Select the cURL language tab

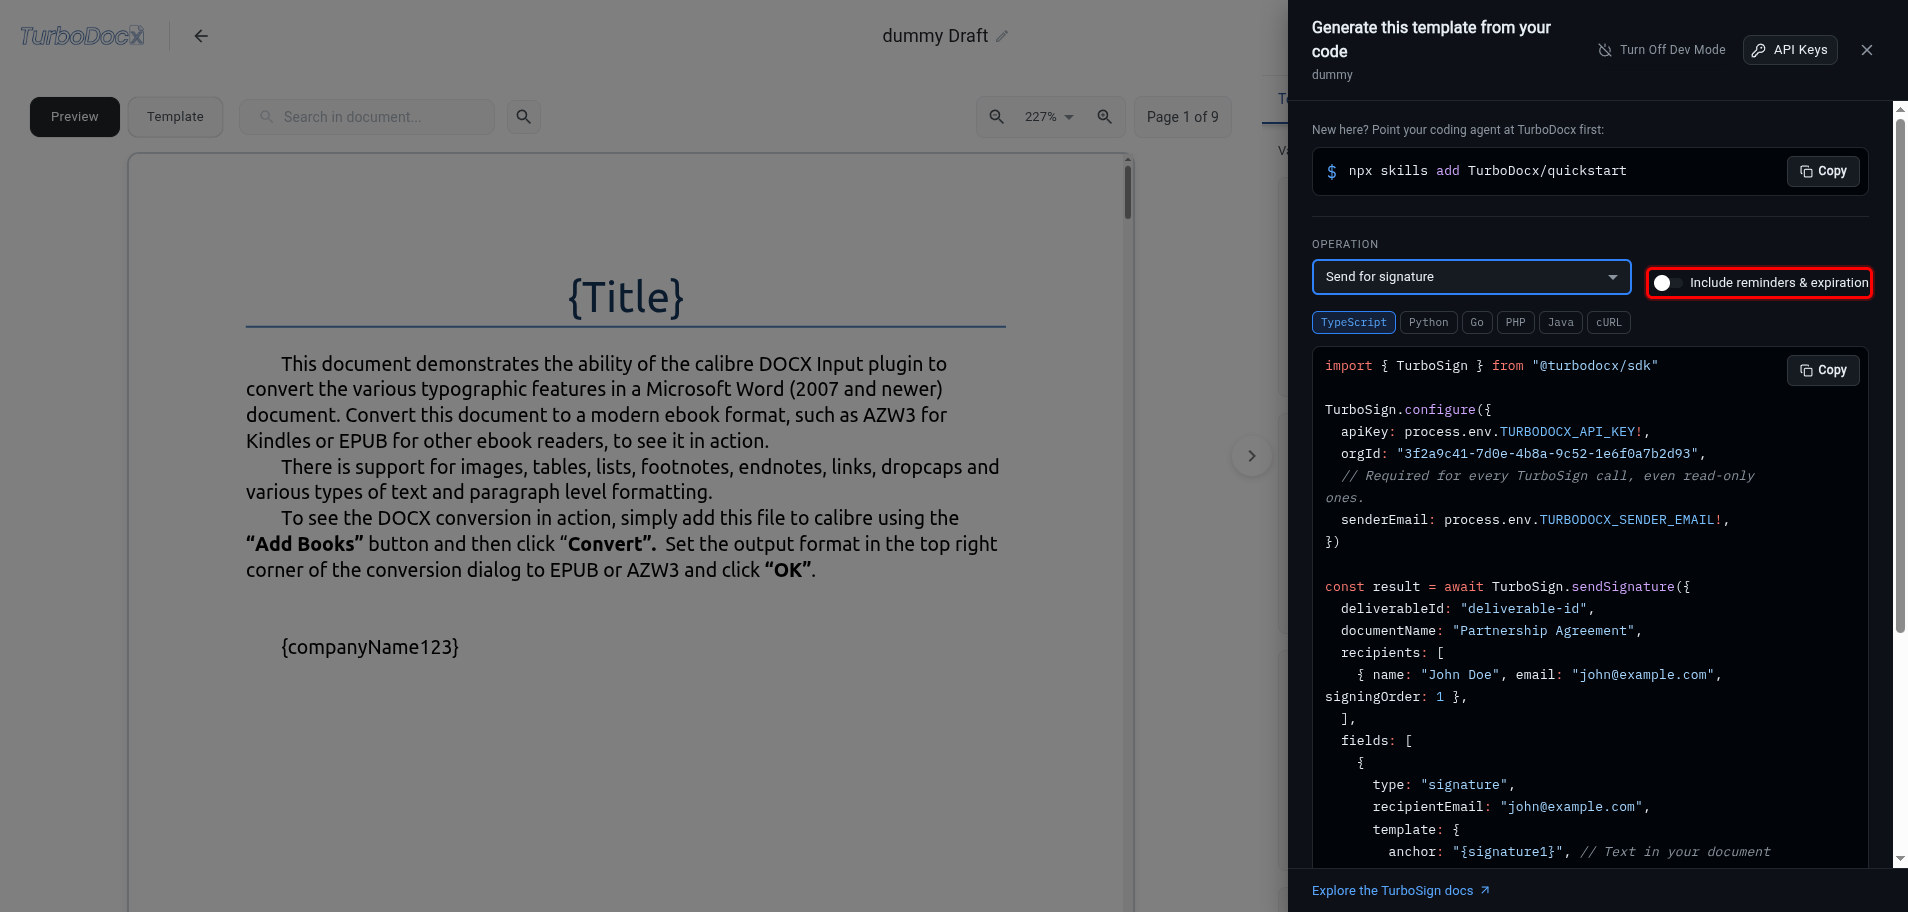[x=1608, y=323]
